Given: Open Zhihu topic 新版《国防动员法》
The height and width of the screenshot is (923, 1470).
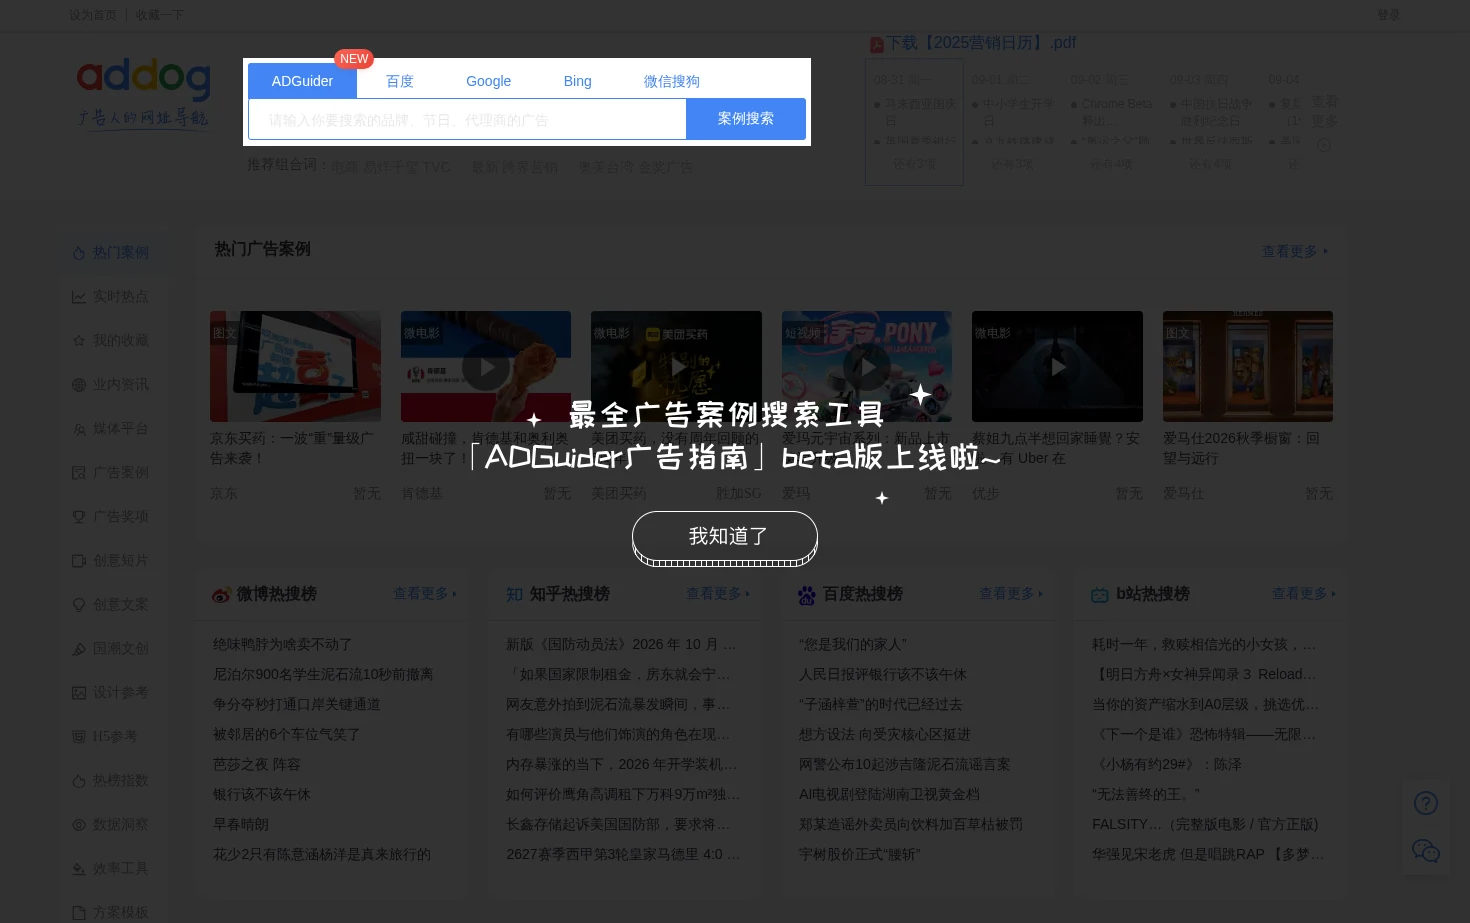Looking at the screenshot, I should tap(621, 645).
